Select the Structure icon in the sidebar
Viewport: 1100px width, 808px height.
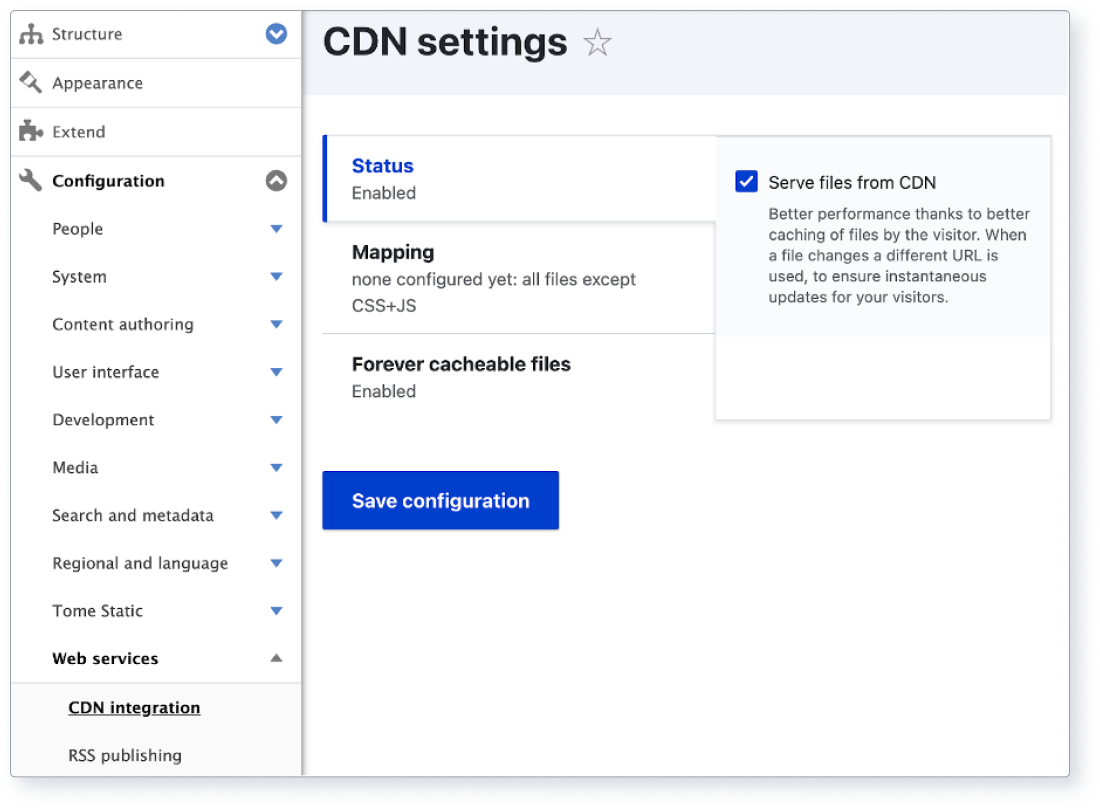pyautogui.click(x=31, y=33)
